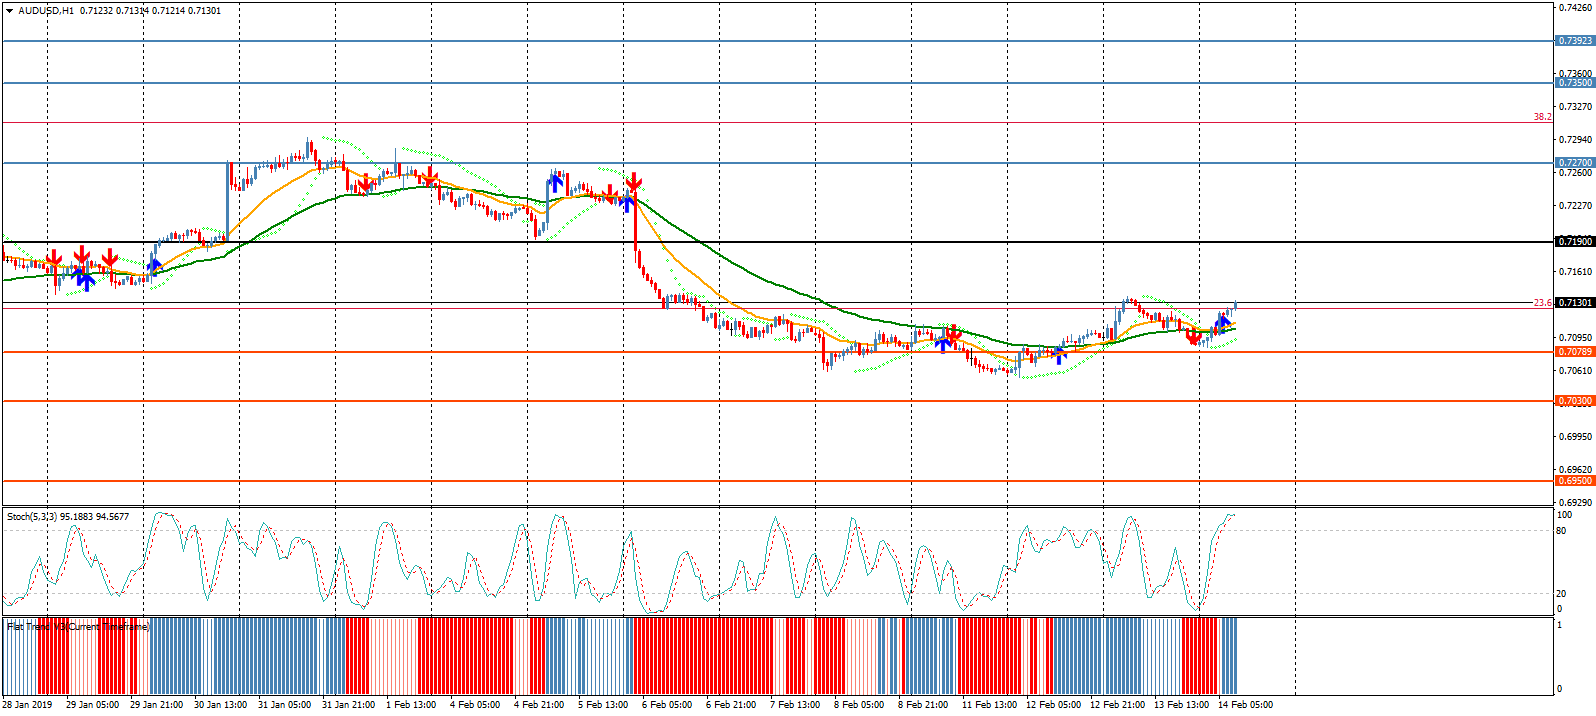Image resolution: width=1596 pixels, height=716 pixels.
Task: Select the black 0.71900 price label
Action: click(1575, 242)
